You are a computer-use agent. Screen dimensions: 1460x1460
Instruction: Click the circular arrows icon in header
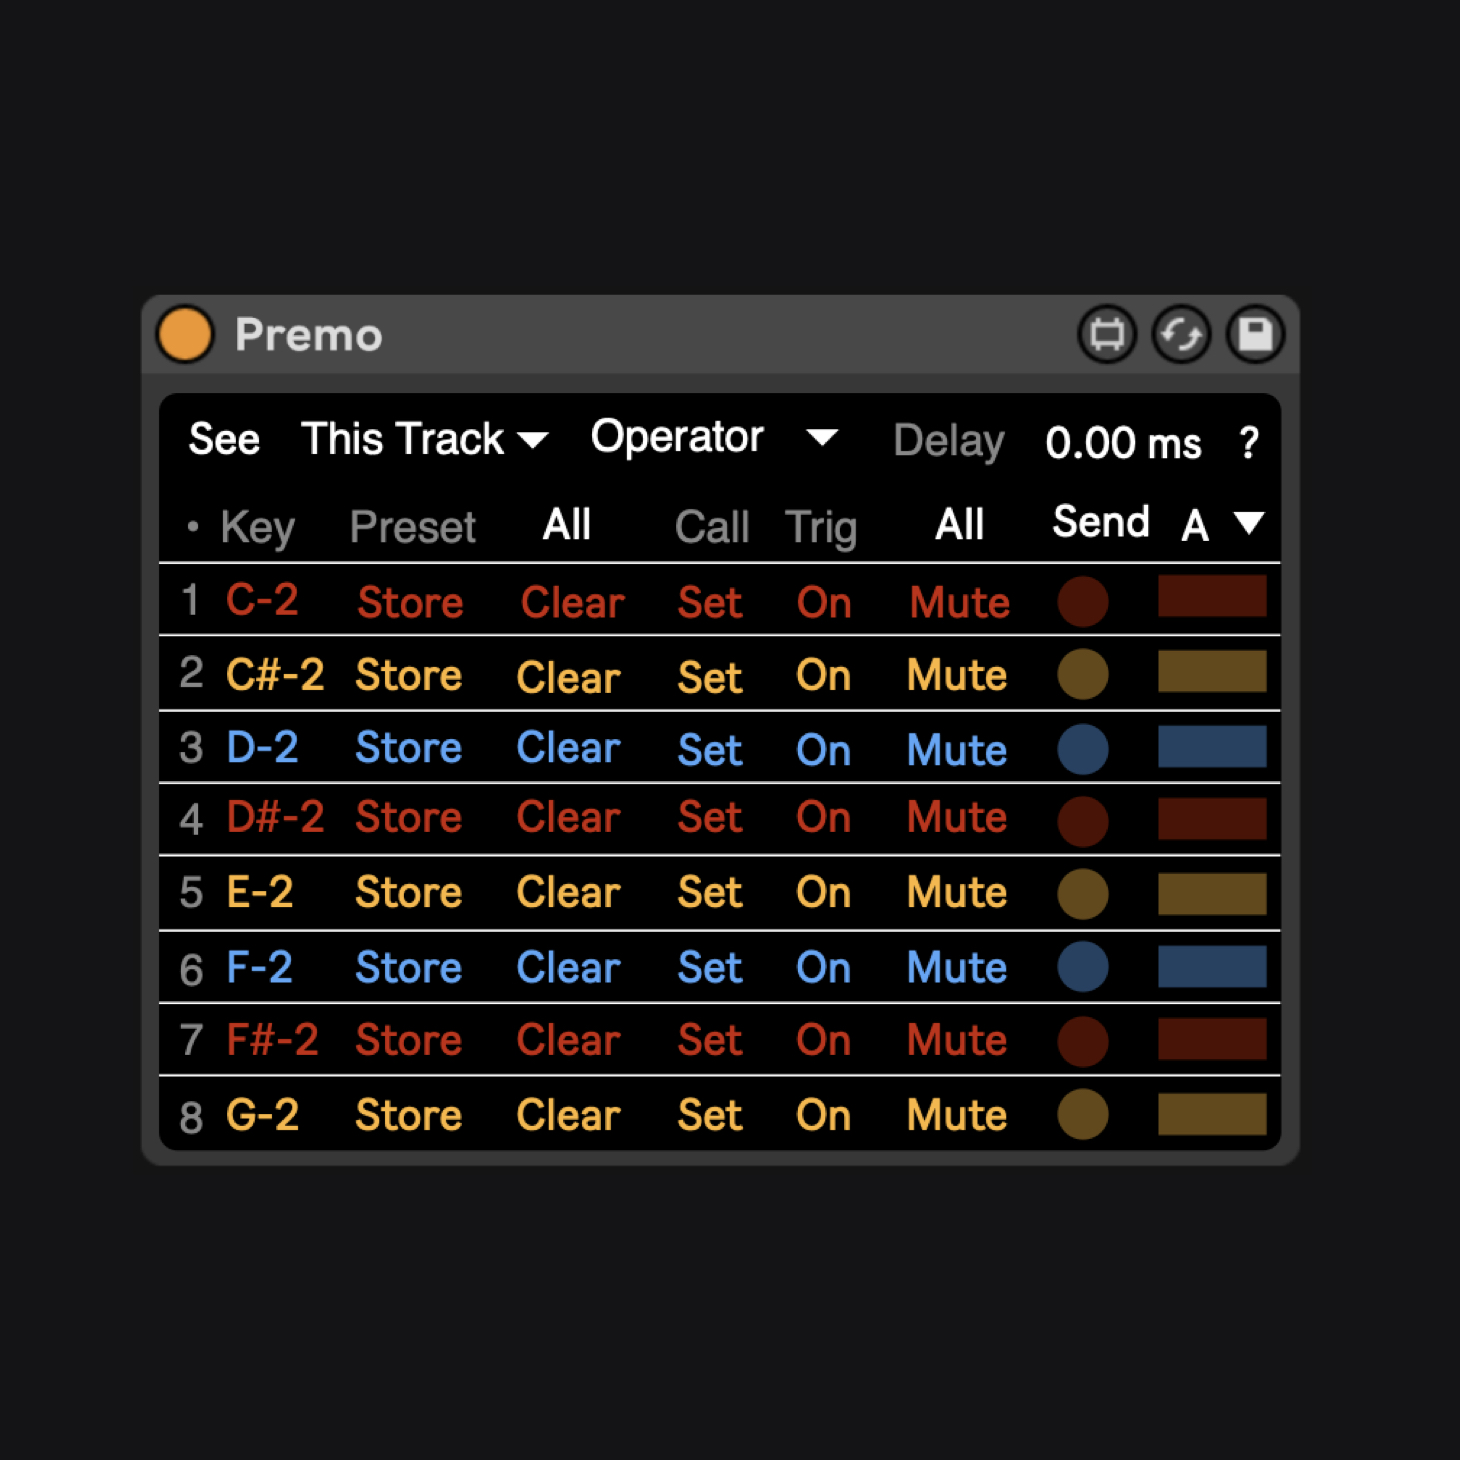tap(1181, 334)
